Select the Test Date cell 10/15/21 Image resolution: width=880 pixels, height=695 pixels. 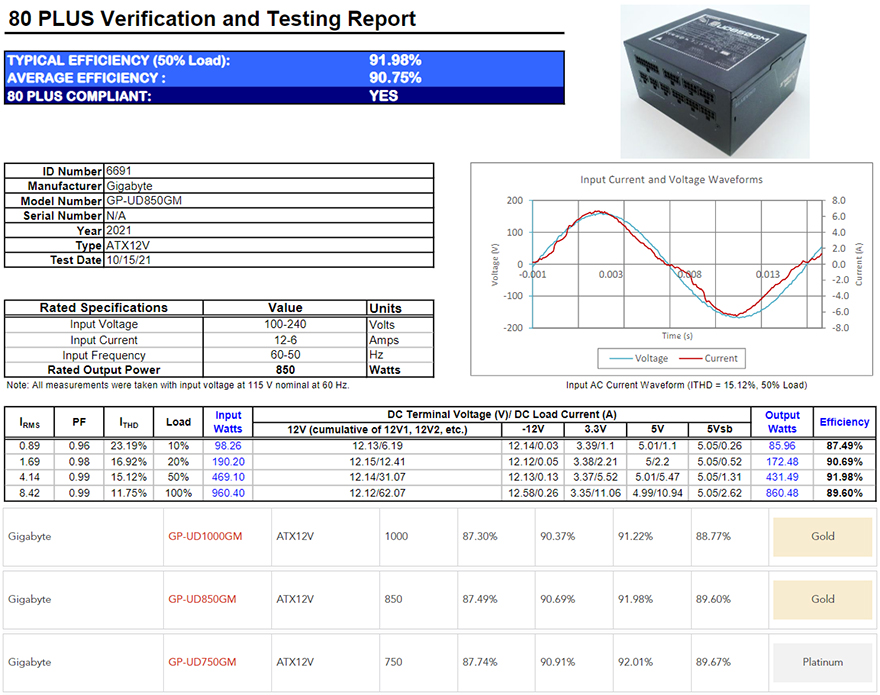click(129, 260)
